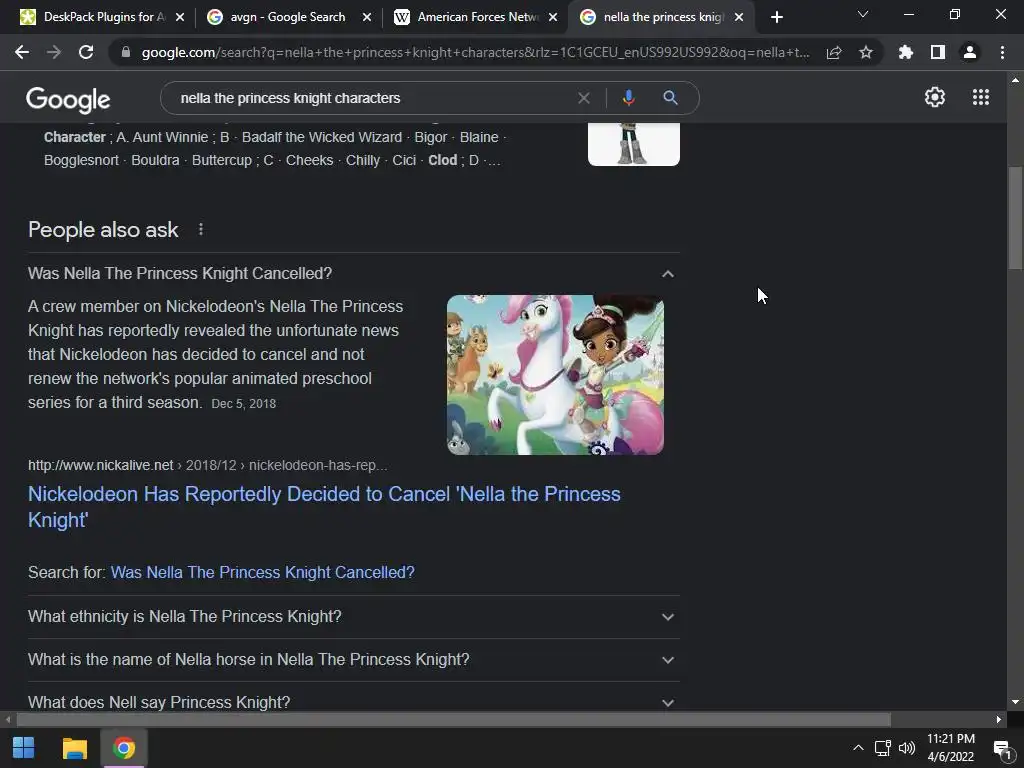Reload the current page
This screenshot has height=768, width=1024.
86,52
